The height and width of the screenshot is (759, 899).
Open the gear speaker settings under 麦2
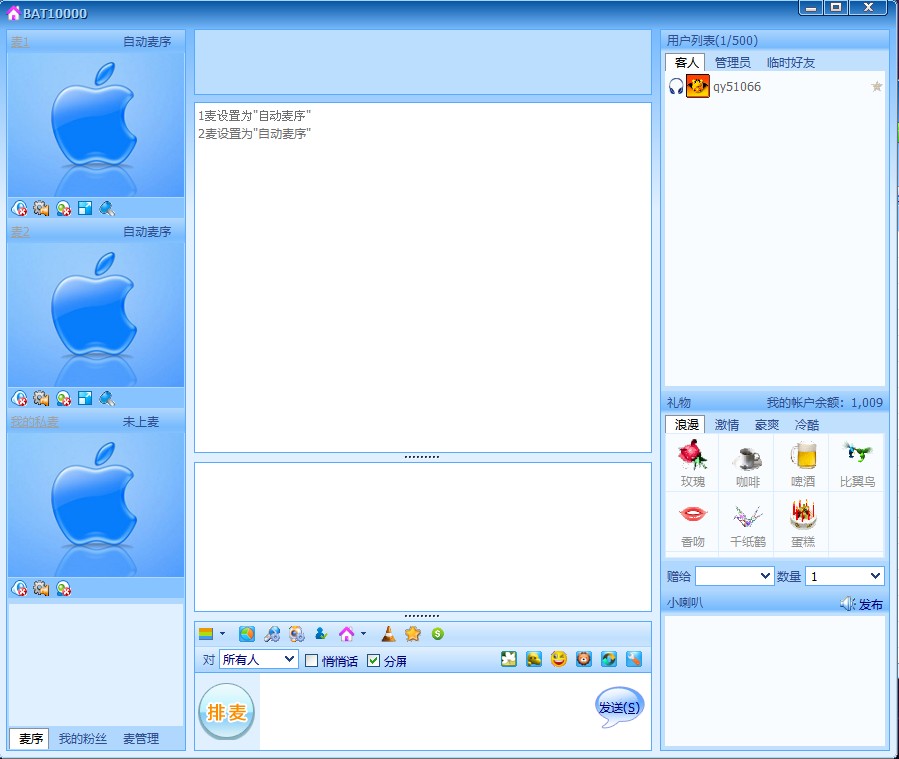(41, 398)
